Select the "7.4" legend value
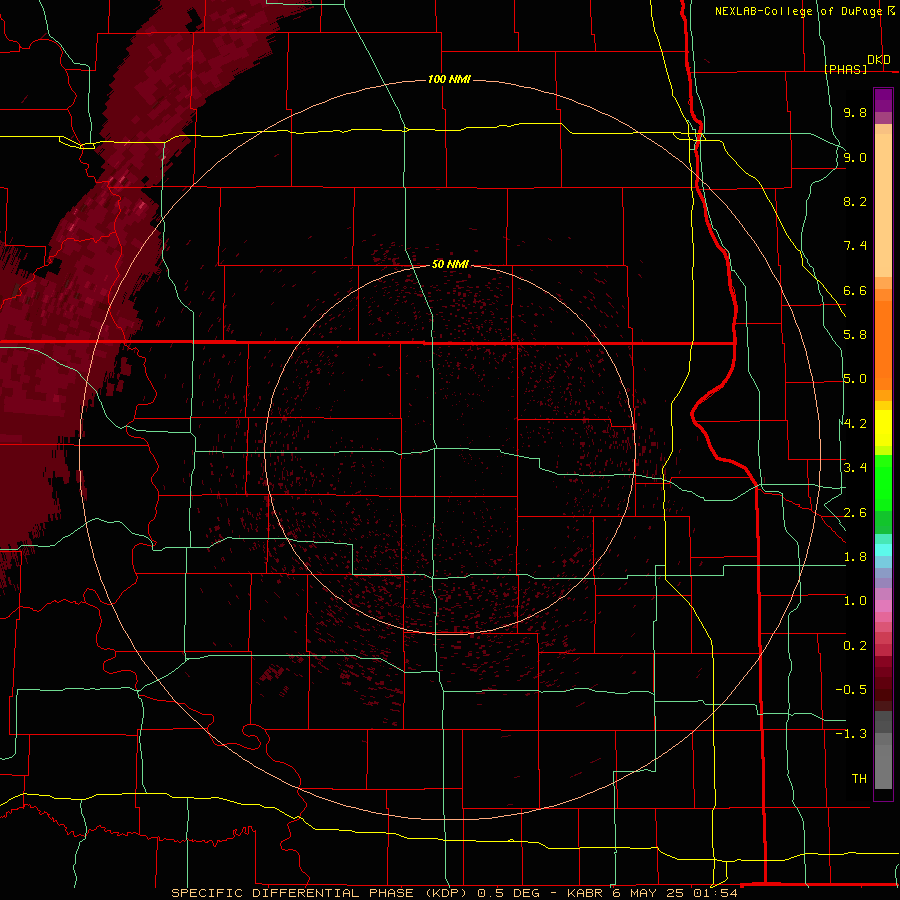 coord(855,246)
